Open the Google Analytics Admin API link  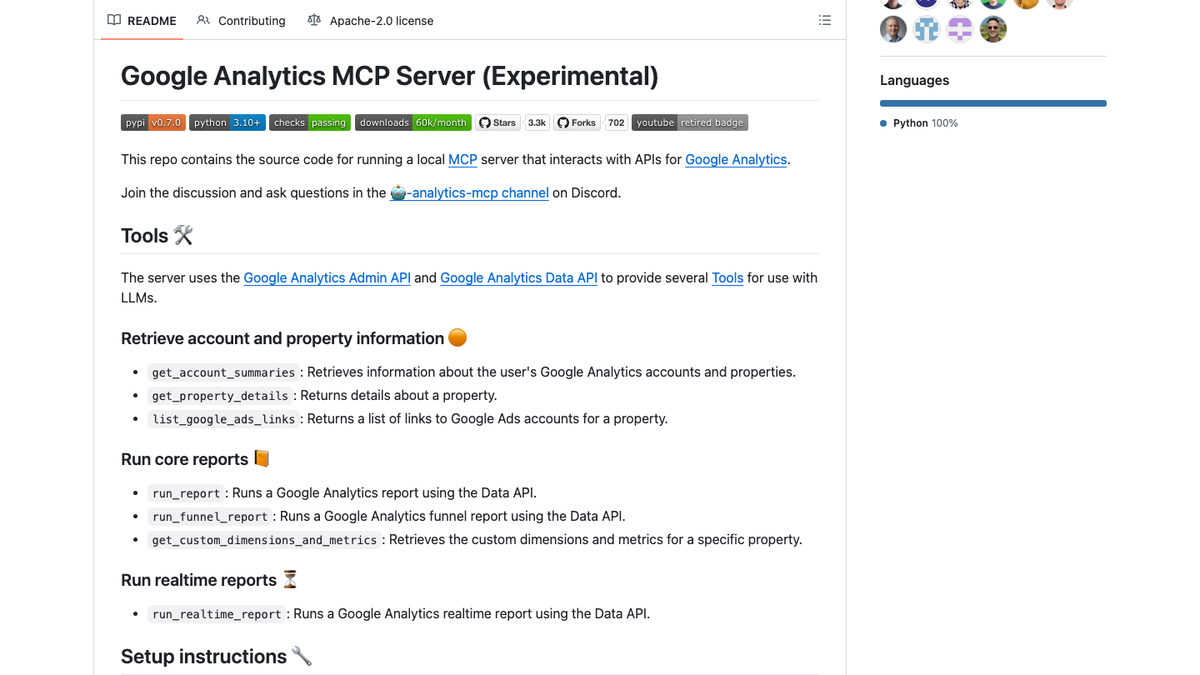click(x=327, y=278)
